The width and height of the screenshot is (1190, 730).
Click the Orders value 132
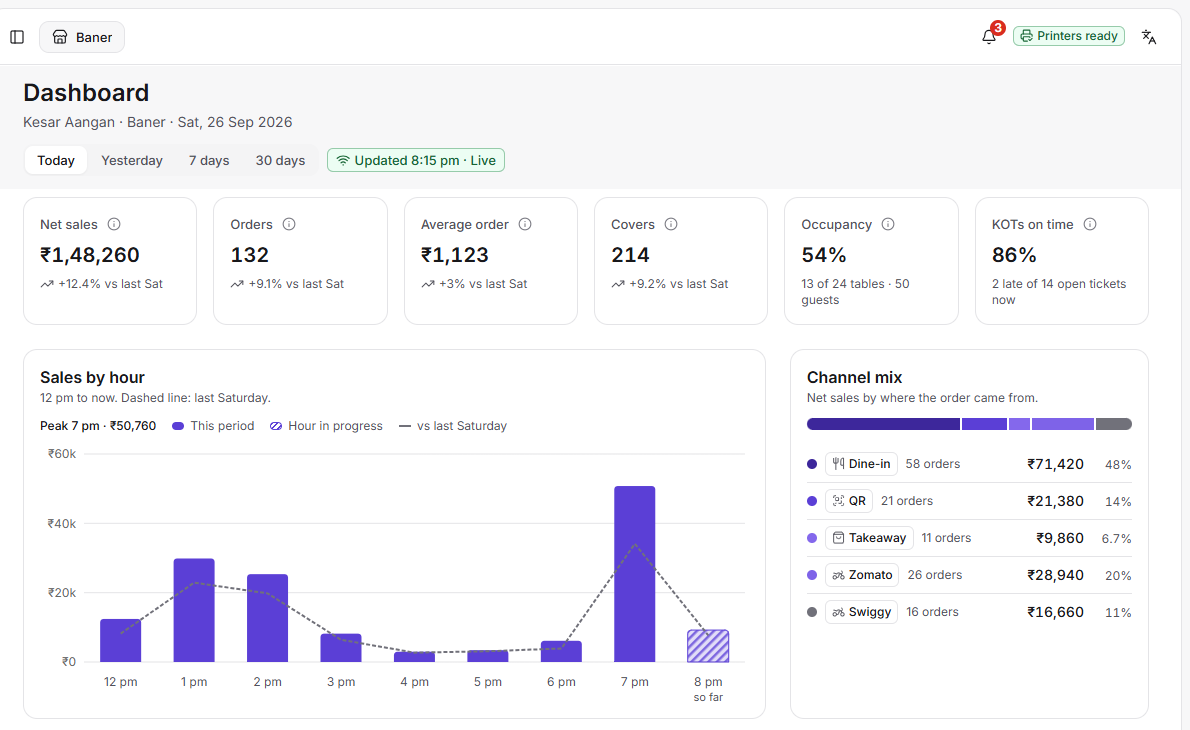(x=250, y=255)
